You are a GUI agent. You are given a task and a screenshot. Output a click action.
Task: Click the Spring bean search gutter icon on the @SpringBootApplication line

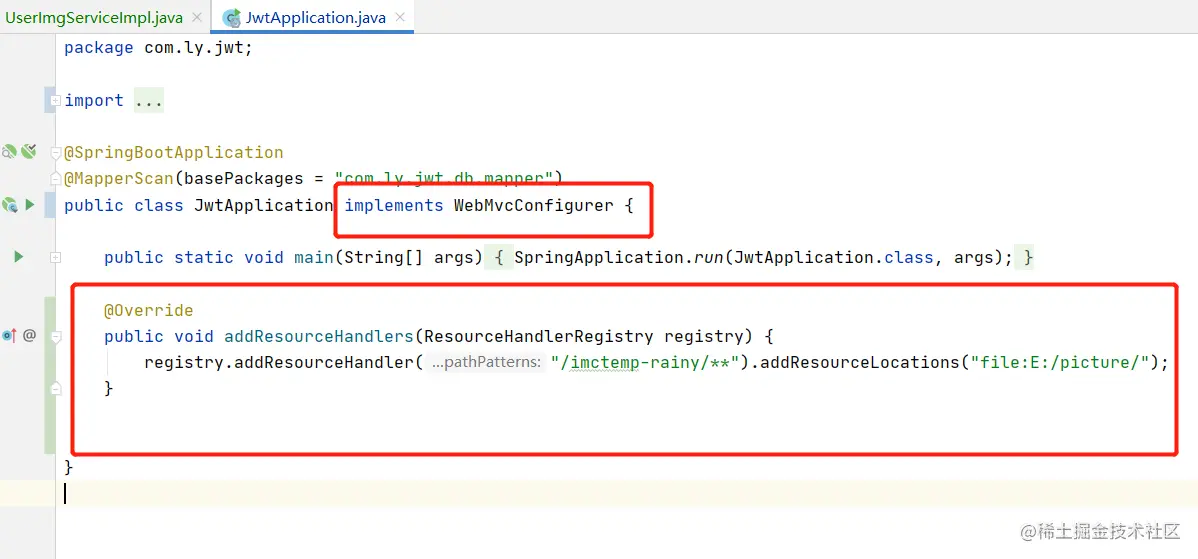pos(9,152)
